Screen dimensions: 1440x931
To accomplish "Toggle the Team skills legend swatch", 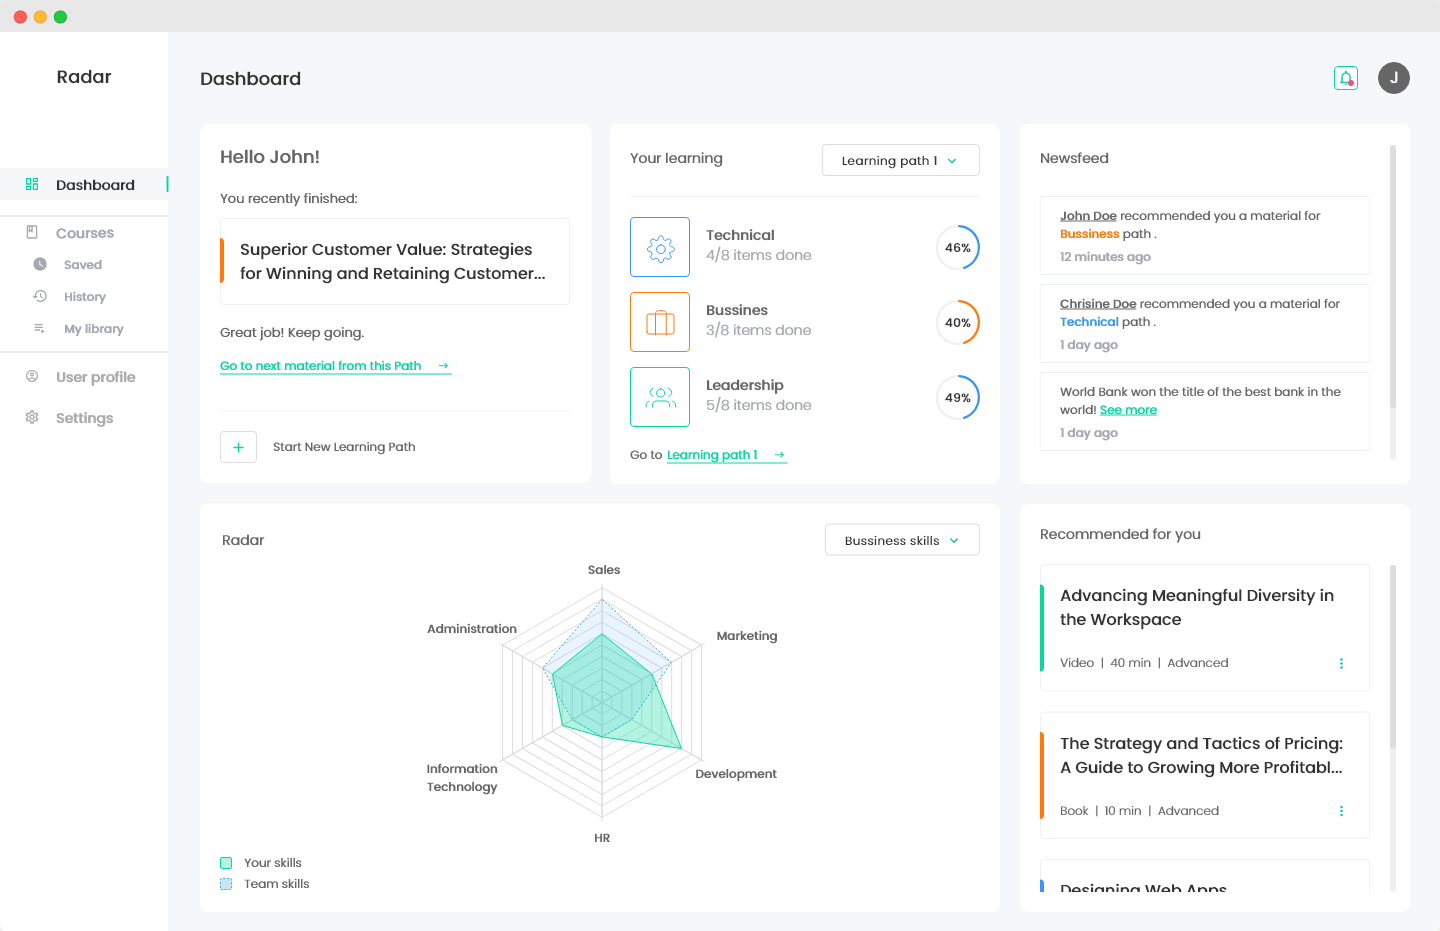I will coord(226,883).
